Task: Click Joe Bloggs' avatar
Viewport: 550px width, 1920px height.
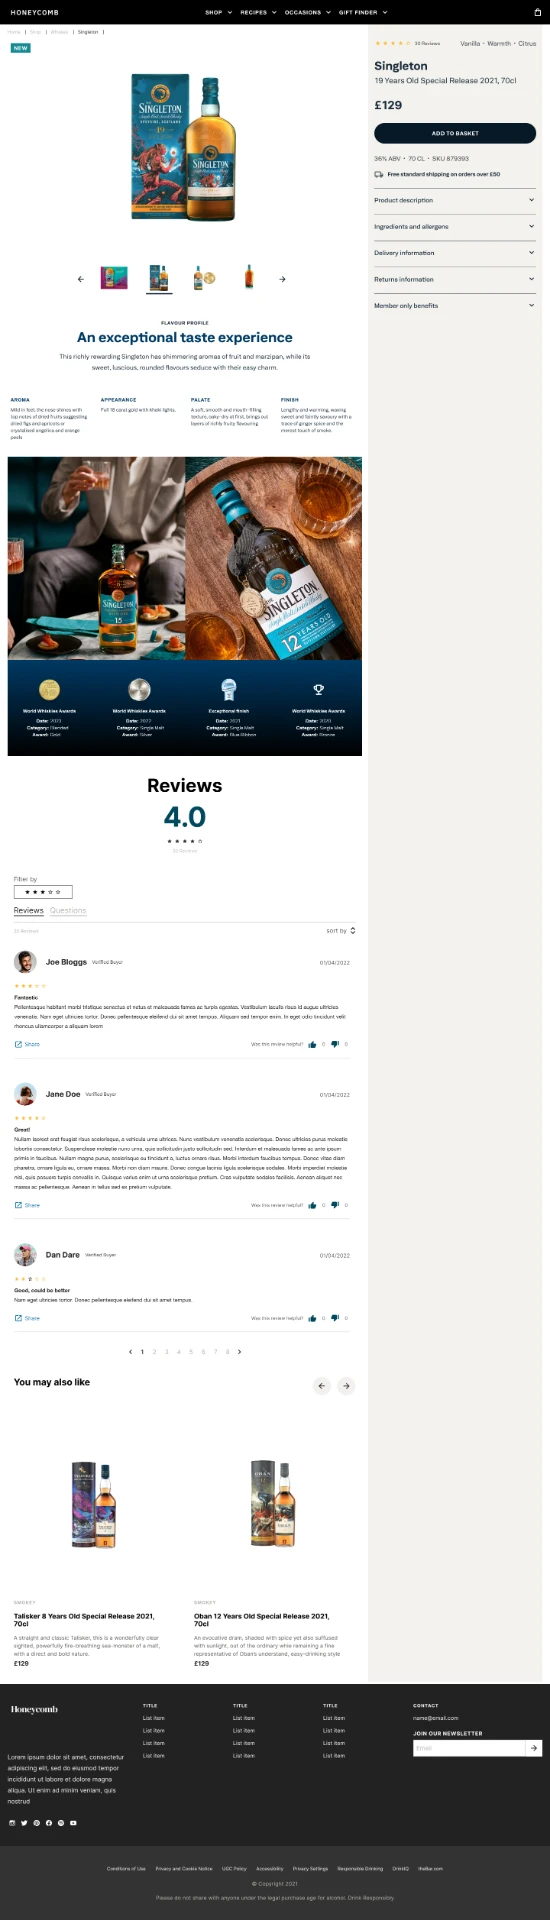Action: [25, 962]
